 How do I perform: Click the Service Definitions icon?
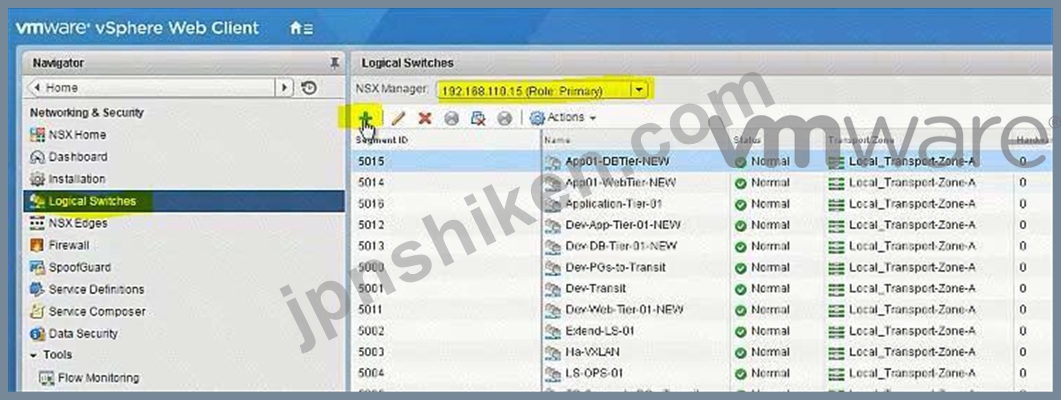pyautogui.click(x=38, y=289)
